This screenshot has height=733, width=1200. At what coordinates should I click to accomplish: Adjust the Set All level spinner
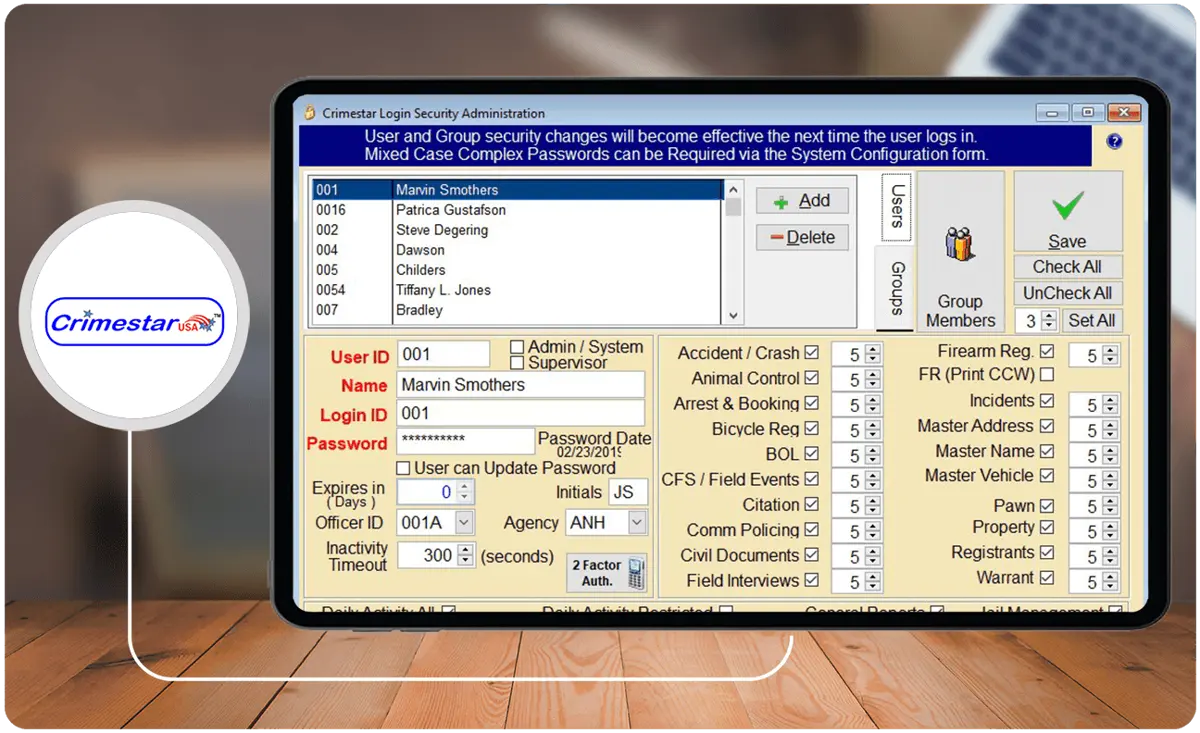pos(1049,321)
